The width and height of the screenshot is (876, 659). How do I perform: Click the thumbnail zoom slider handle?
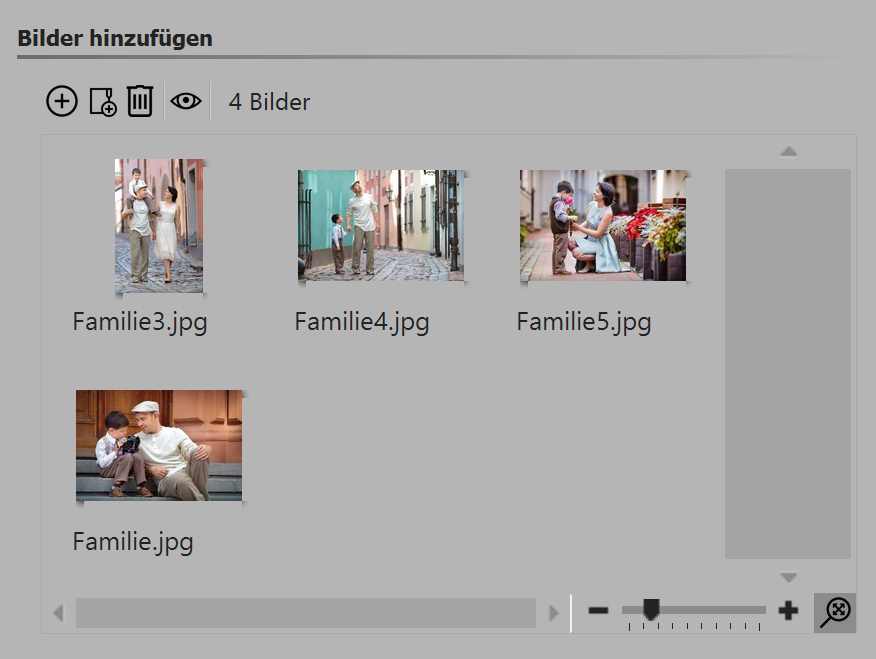(x=651, y=609)
